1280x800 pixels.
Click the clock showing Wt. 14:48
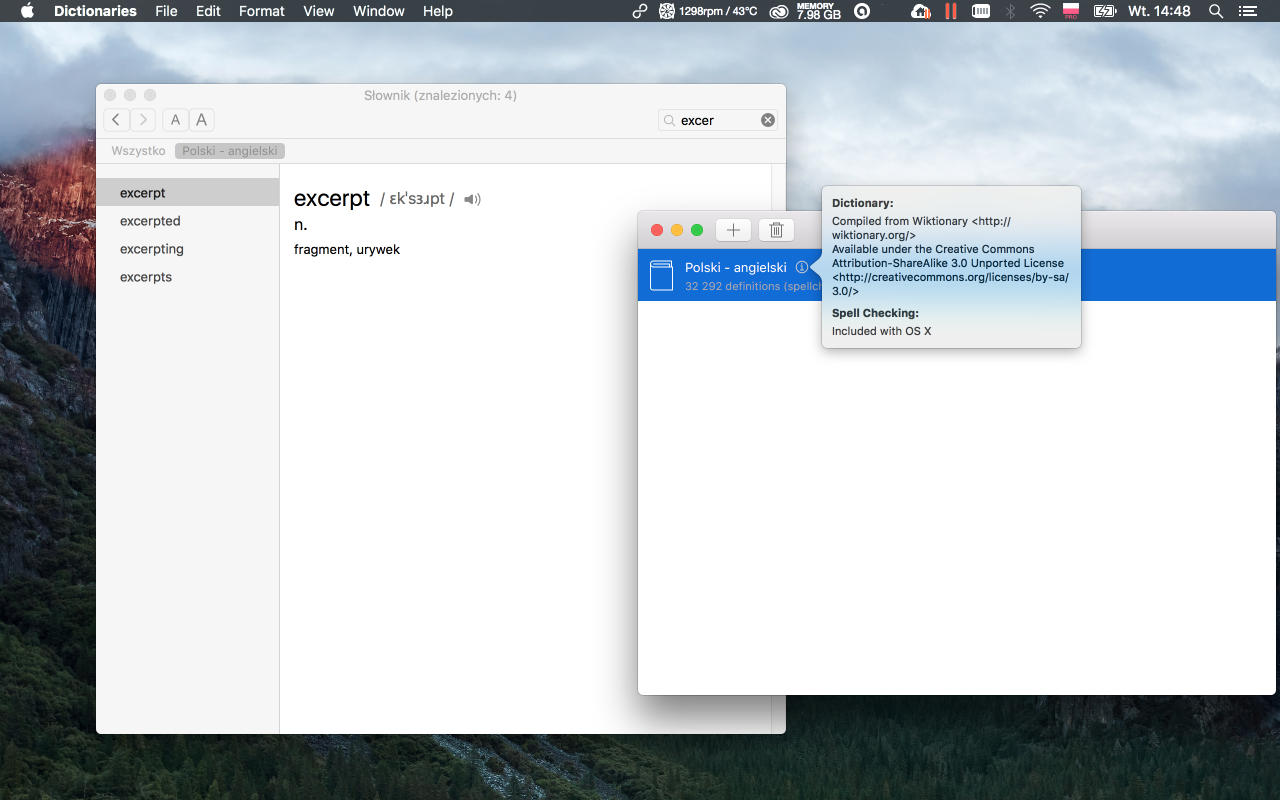1159,11
